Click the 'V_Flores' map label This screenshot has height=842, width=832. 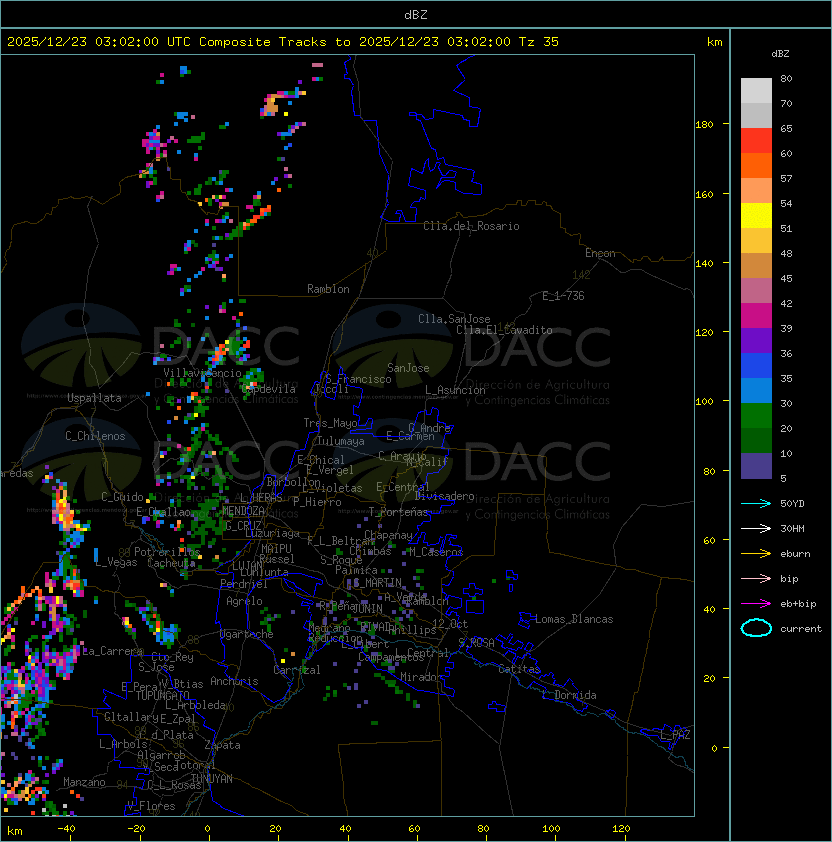[x=151, y=806]
